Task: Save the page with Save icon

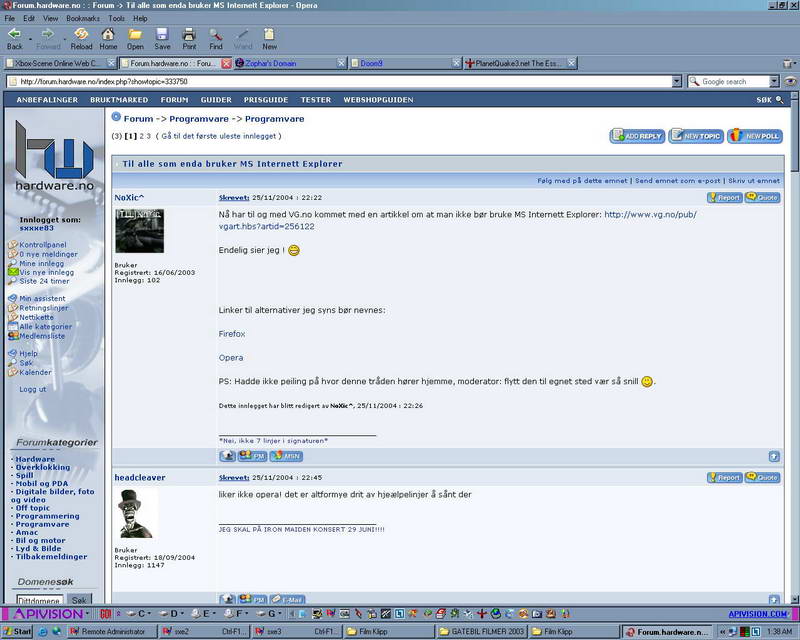Action: (162, 39)
